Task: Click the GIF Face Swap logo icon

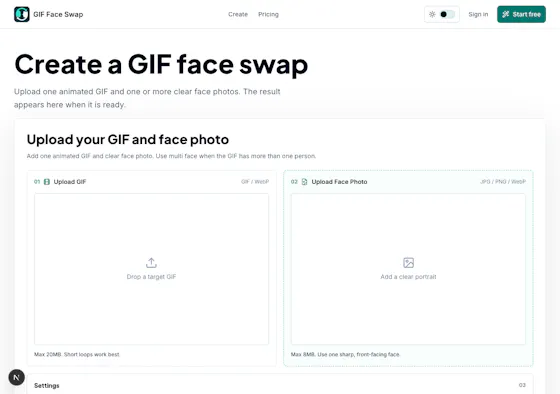Action: pyautogui.click(x=21, y=14)
